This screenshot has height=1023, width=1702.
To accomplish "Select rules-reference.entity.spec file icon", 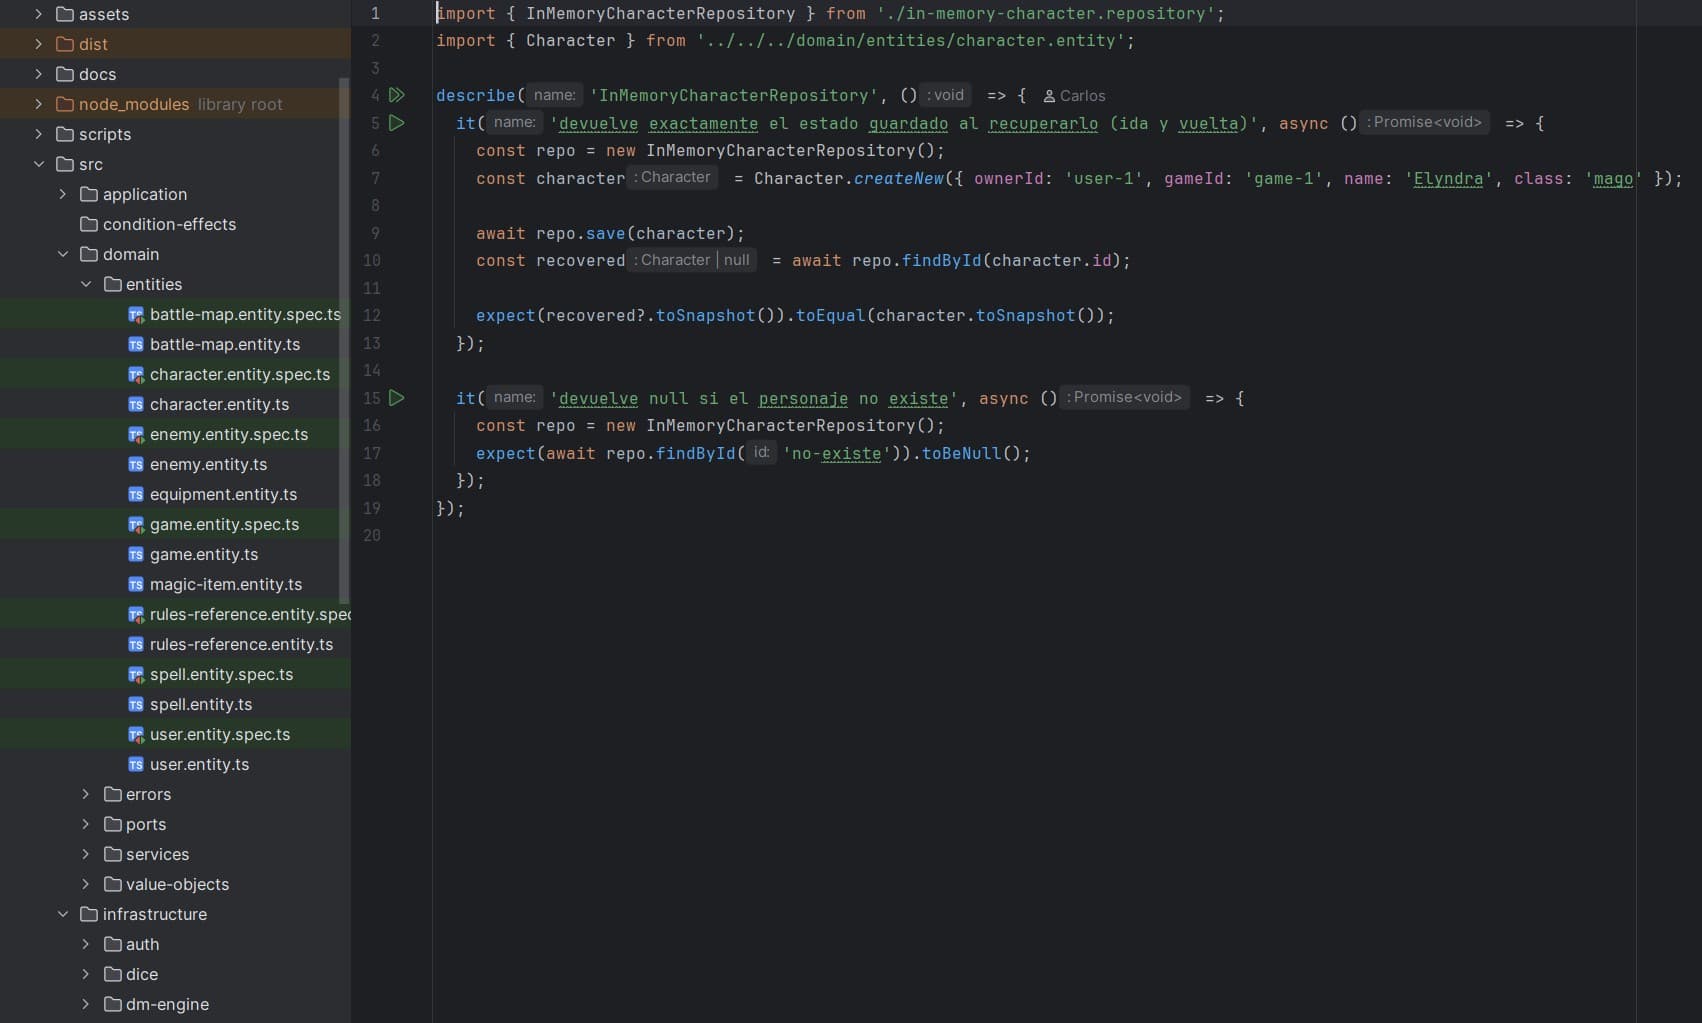I will click(x=136, y=615).
